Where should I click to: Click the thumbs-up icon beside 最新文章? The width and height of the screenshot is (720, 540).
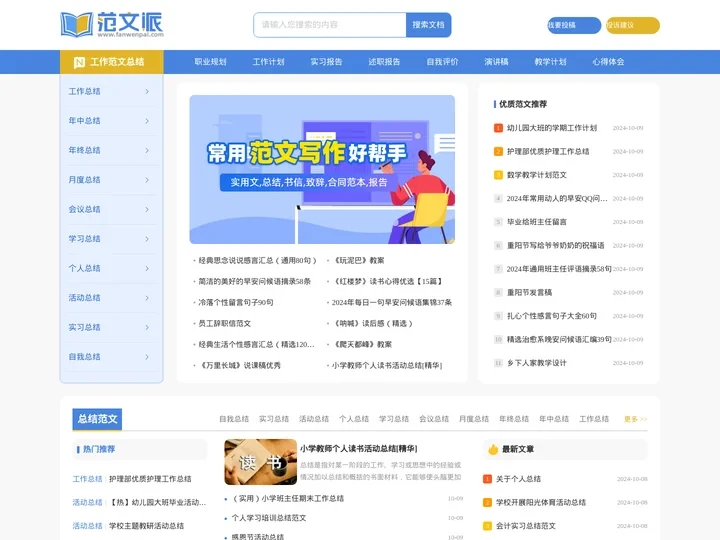coord(493,450)
